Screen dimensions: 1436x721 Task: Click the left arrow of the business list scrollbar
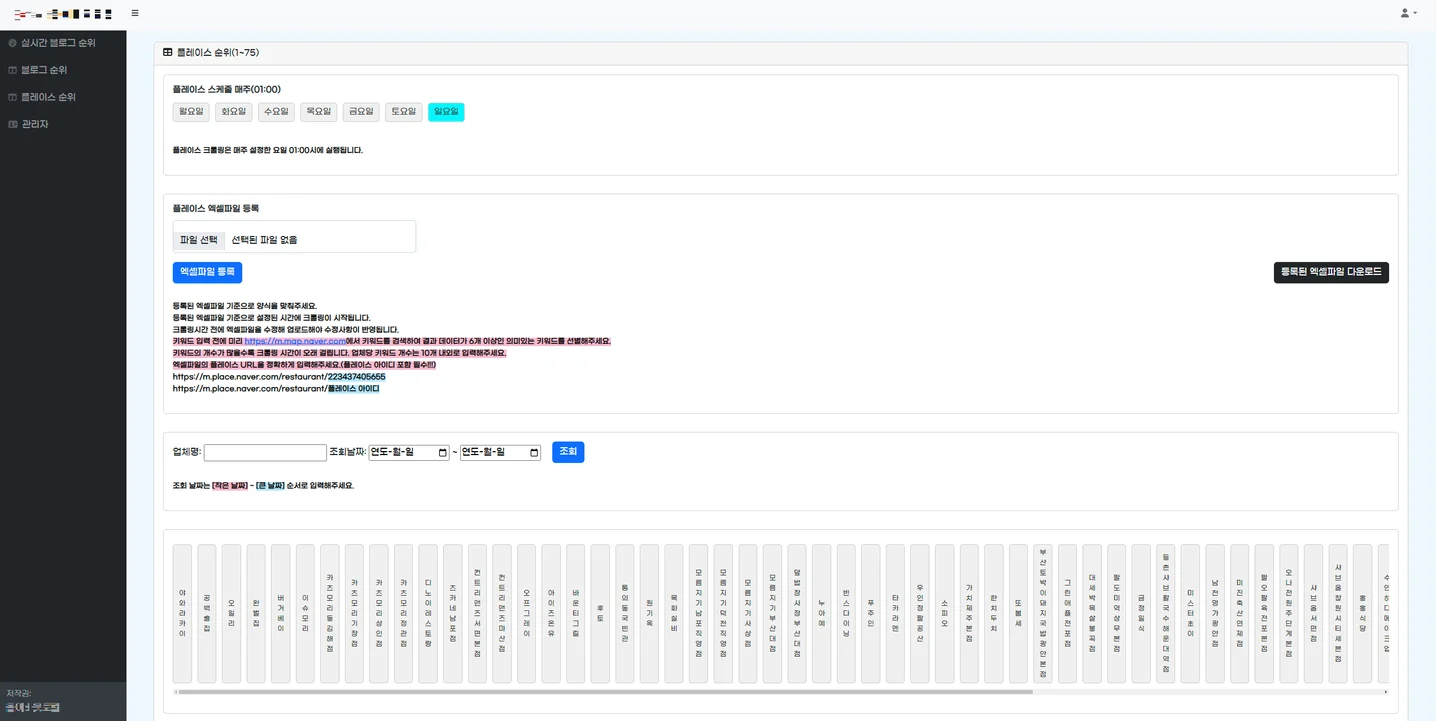(176, 691)
